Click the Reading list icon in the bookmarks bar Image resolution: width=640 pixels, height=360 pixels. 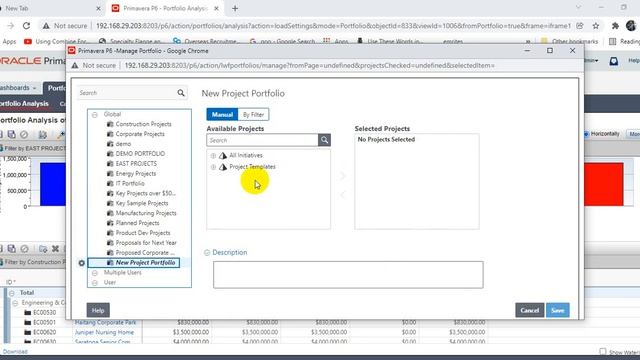(612, 41)
